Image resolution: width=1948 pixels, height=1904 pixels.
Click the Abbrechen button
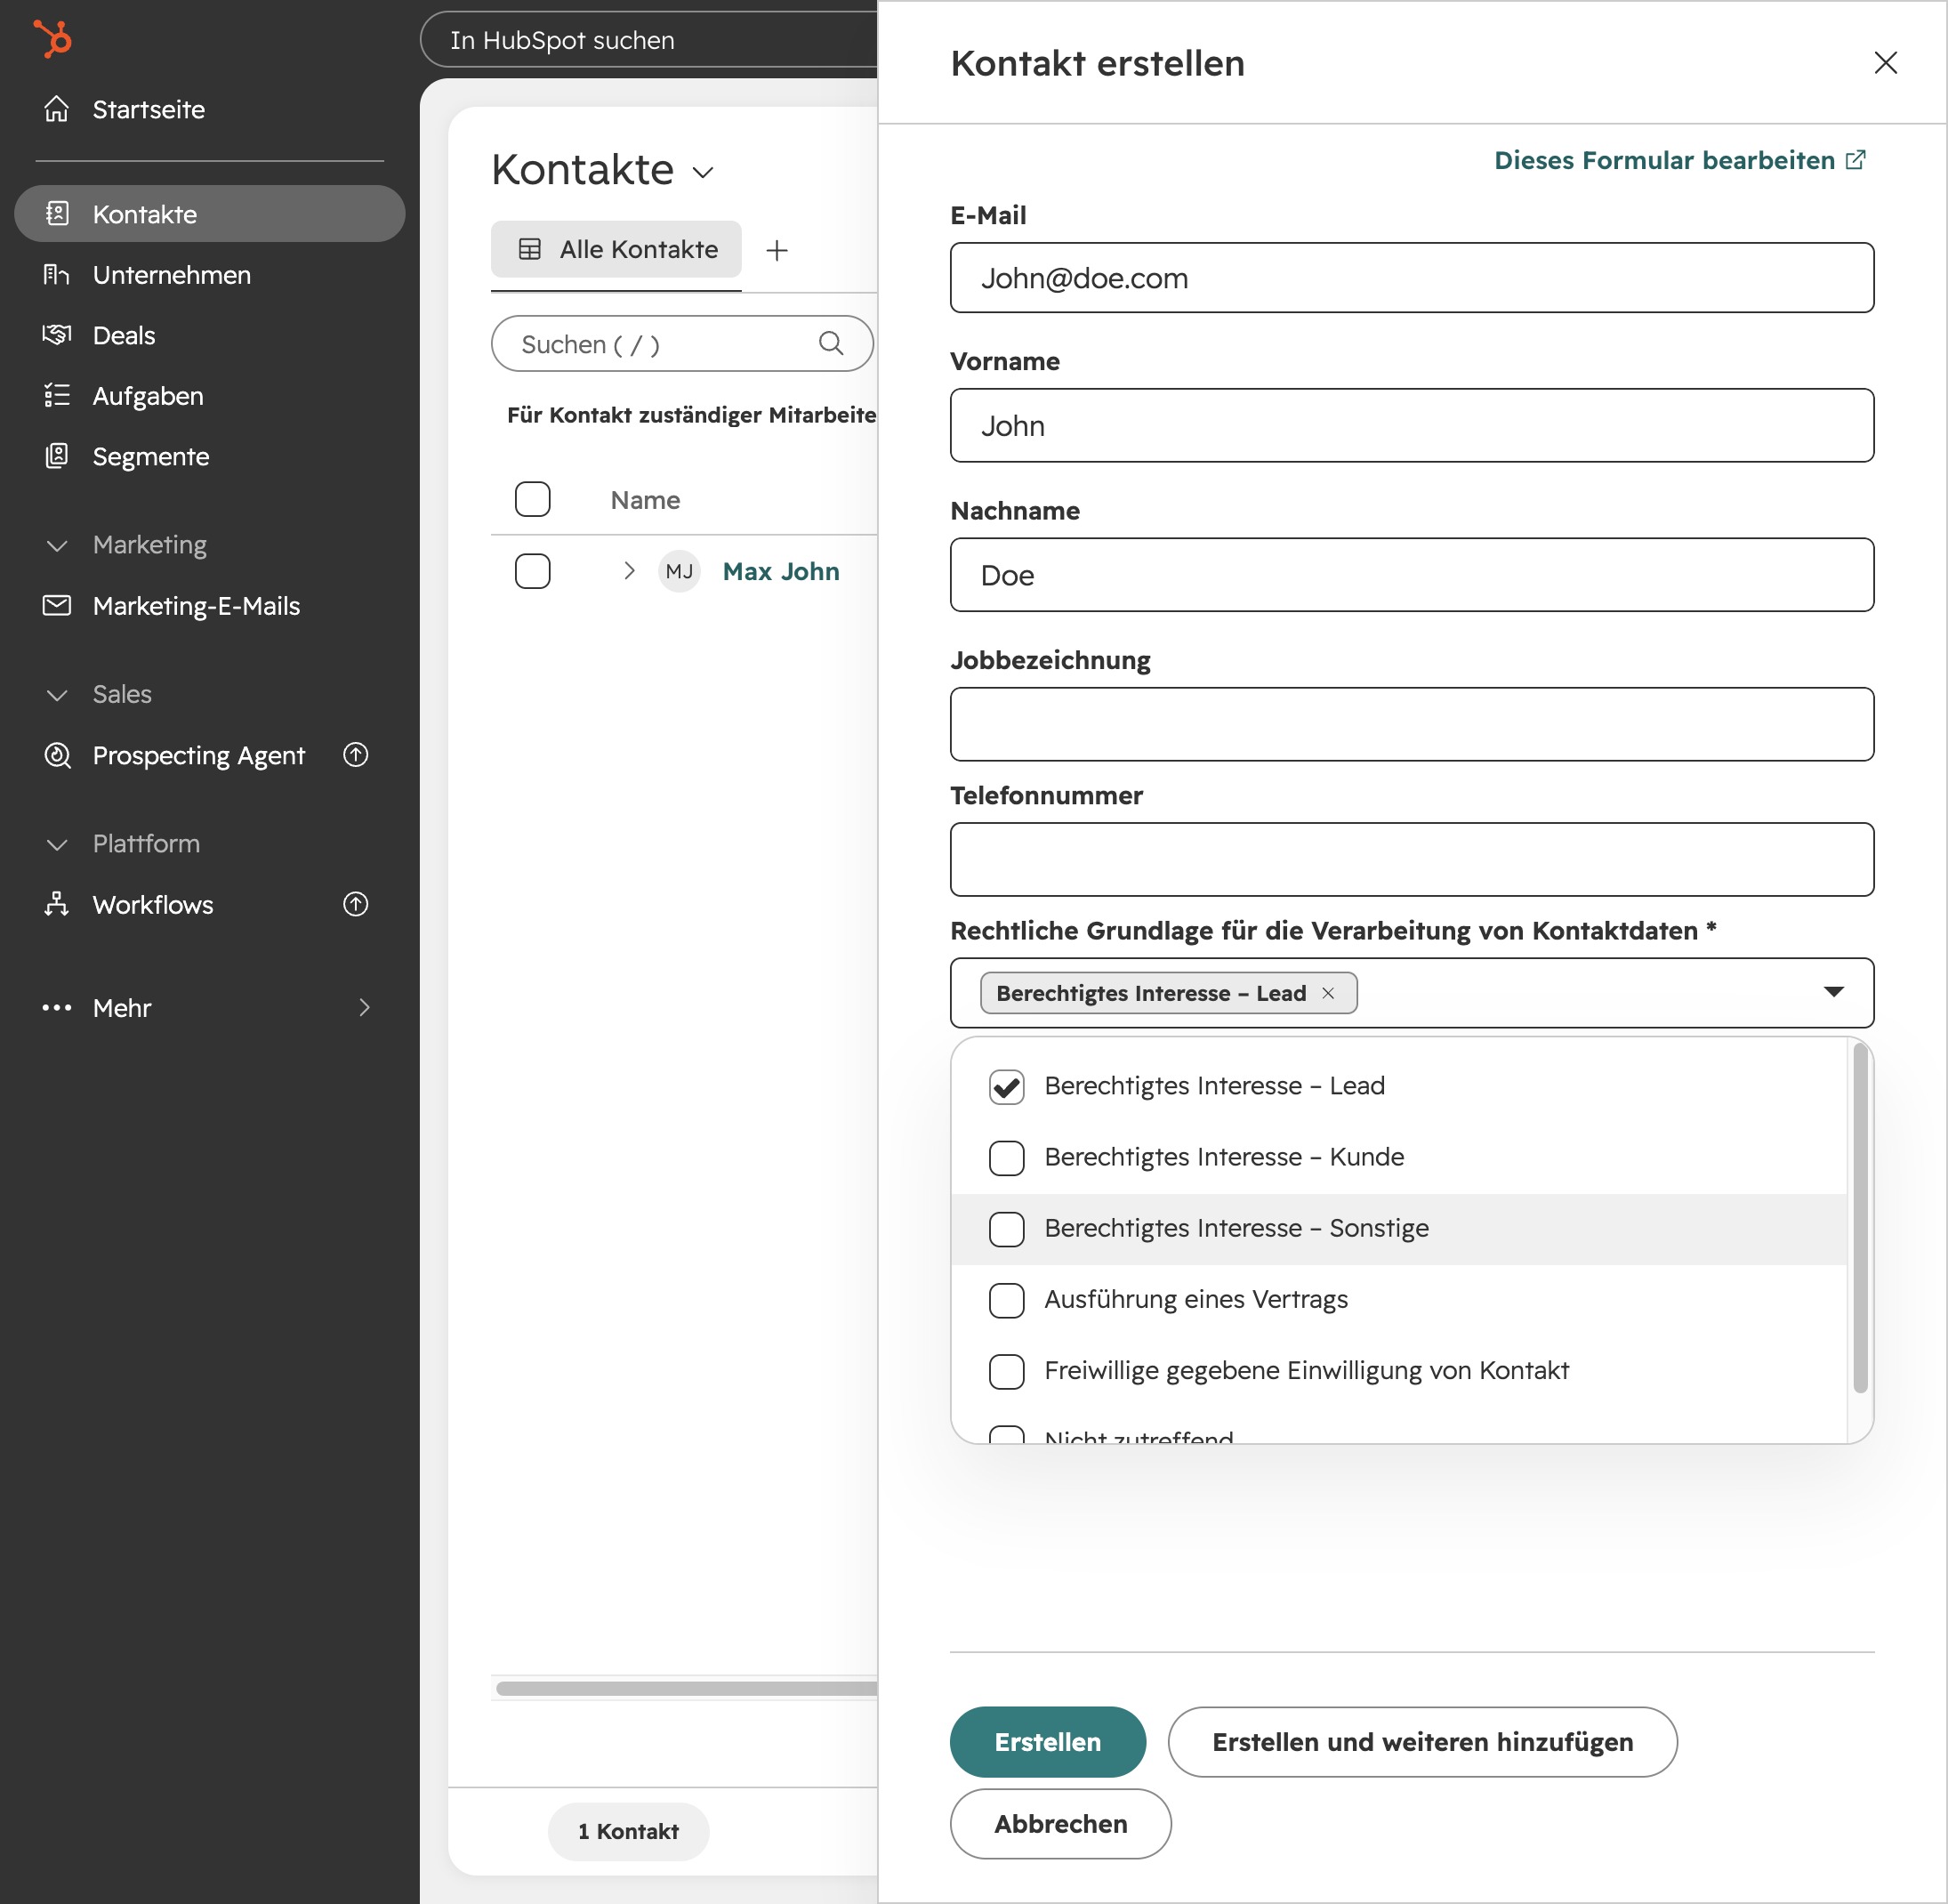(1060, 1823)
